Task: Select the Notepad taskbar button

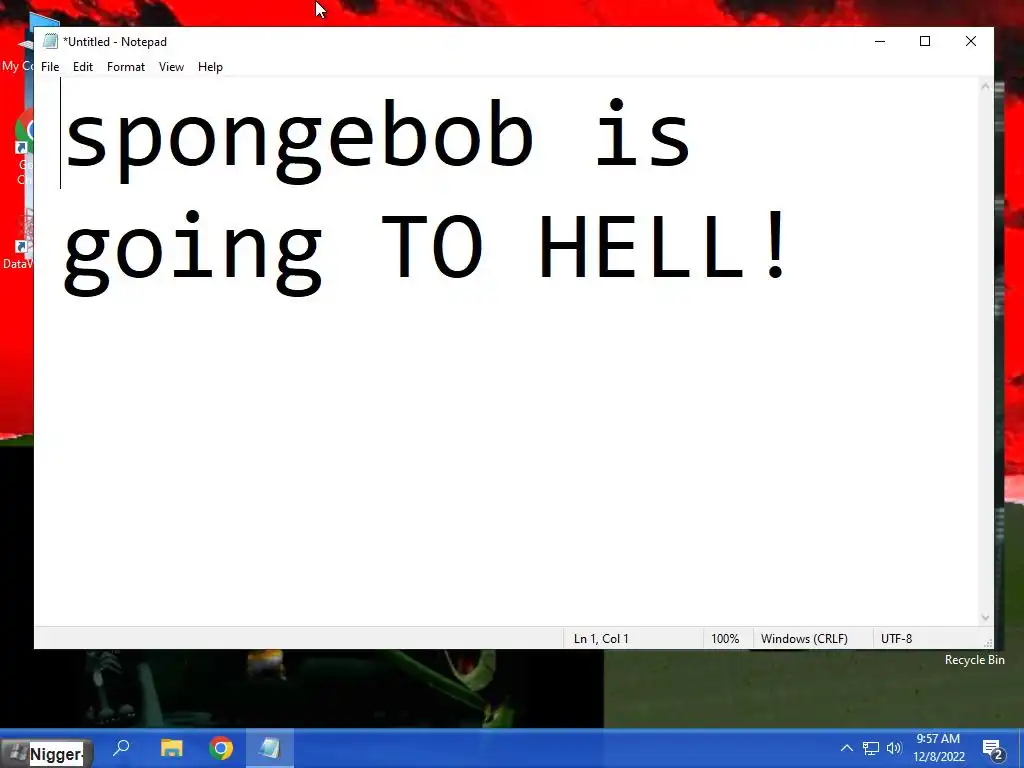Action: (269, 748)
